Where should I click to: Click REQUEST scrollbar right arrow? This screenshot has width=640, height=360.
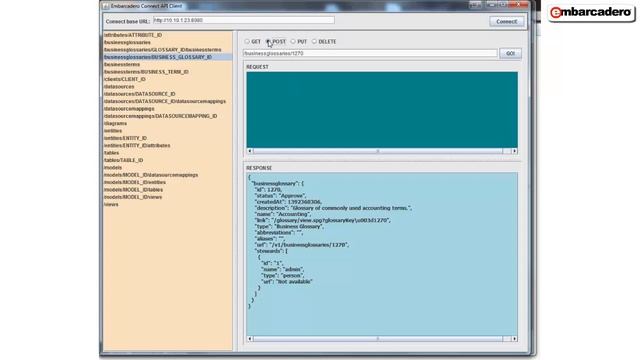[x=514, y=151]
